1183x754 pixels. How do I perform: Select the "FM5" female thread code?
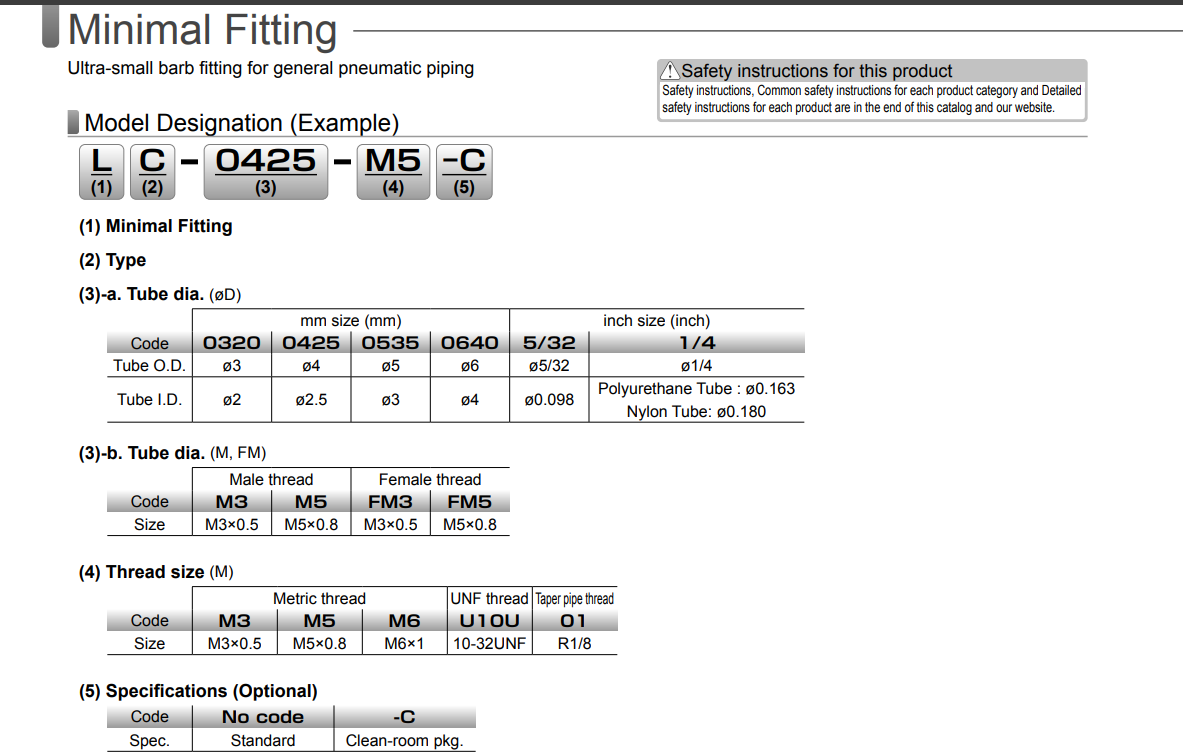point(469,502)
